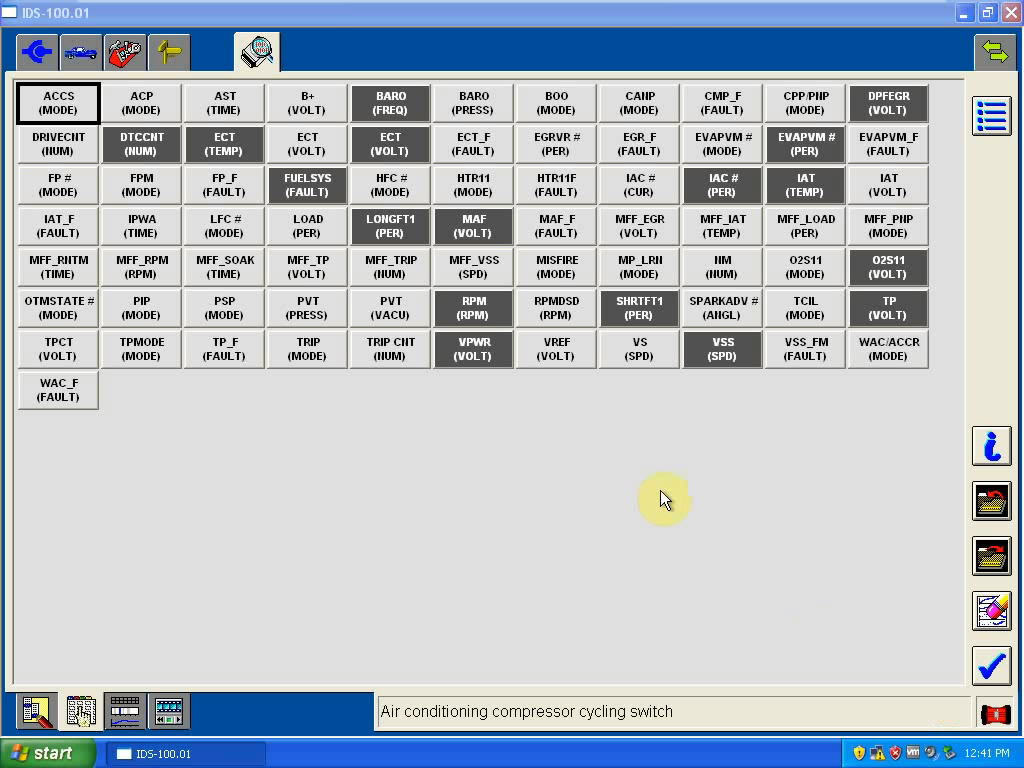This screenshot has height=768, width=1024.
Task: Select the PID selection hand icon
Action: [x=81, y=711]
